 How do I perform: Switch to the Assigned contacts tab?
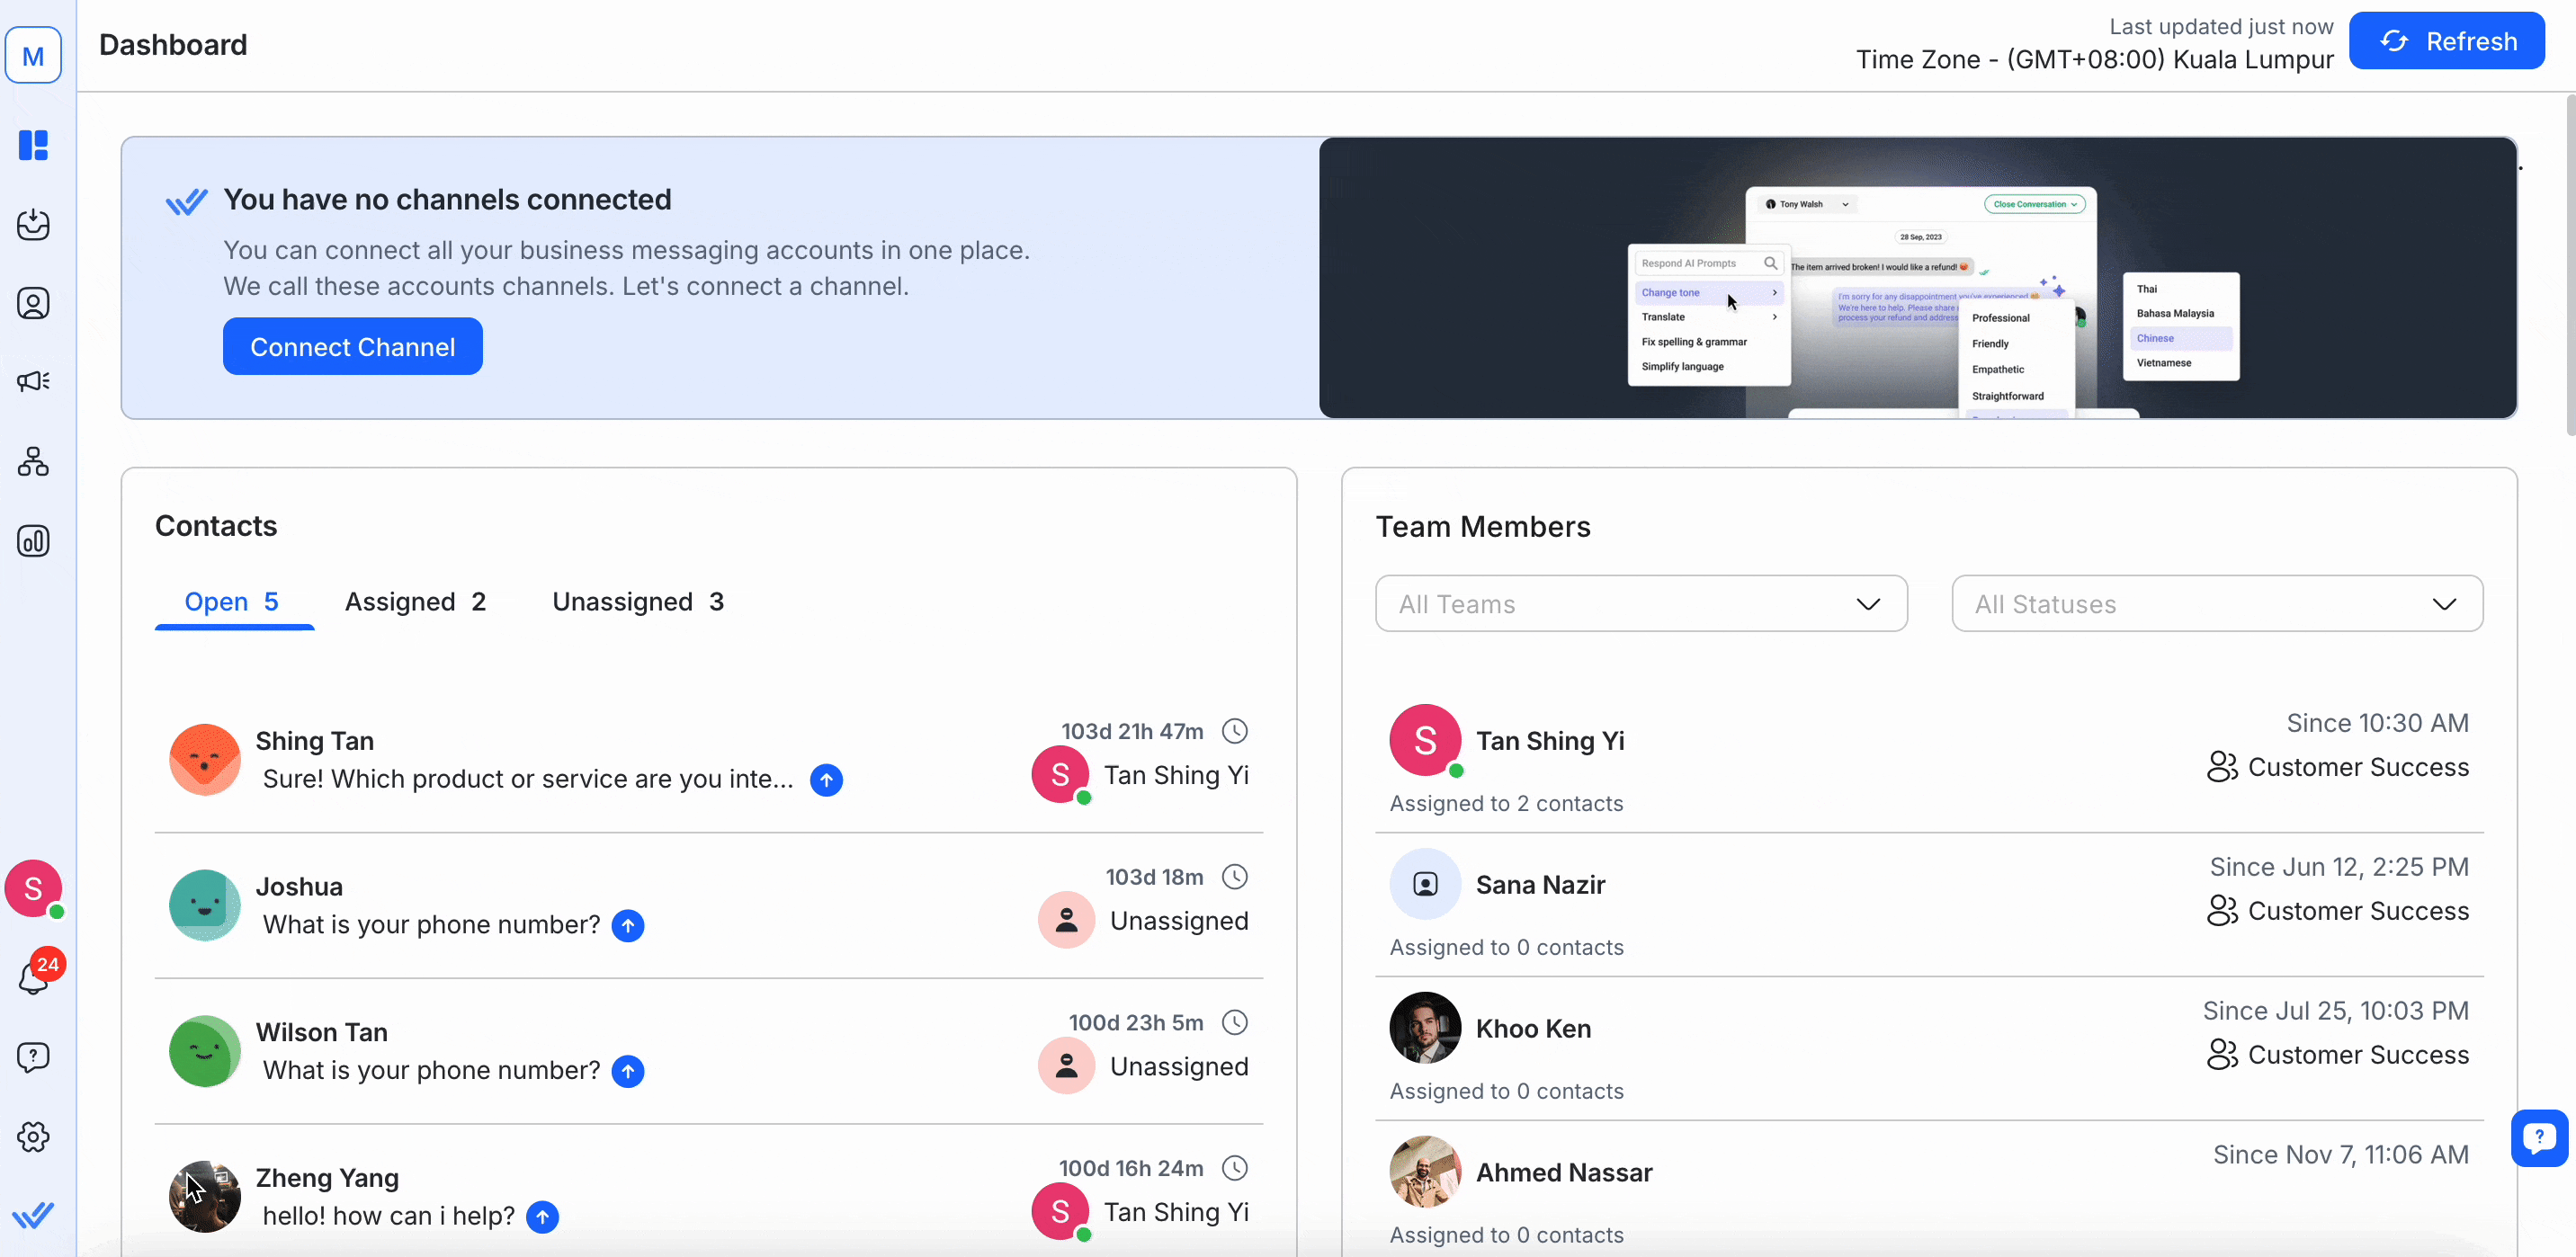pyautogui.click(x=415, y=602)
